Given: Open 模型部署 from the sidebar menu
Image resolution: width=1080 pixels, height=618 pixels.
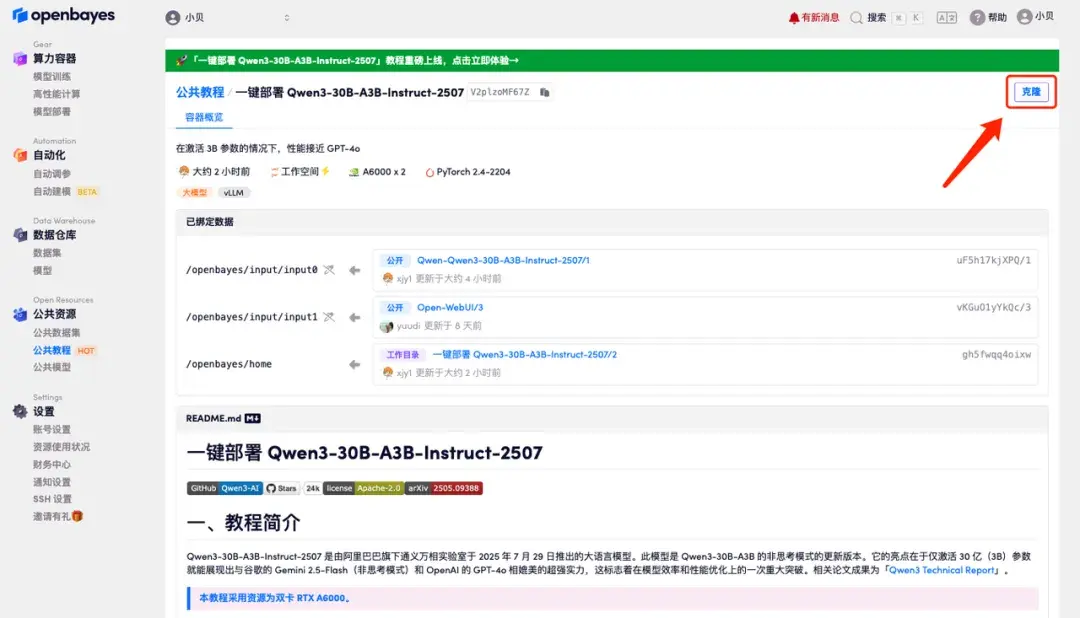Looking at the screenshot, I should (x=50, y=112).
